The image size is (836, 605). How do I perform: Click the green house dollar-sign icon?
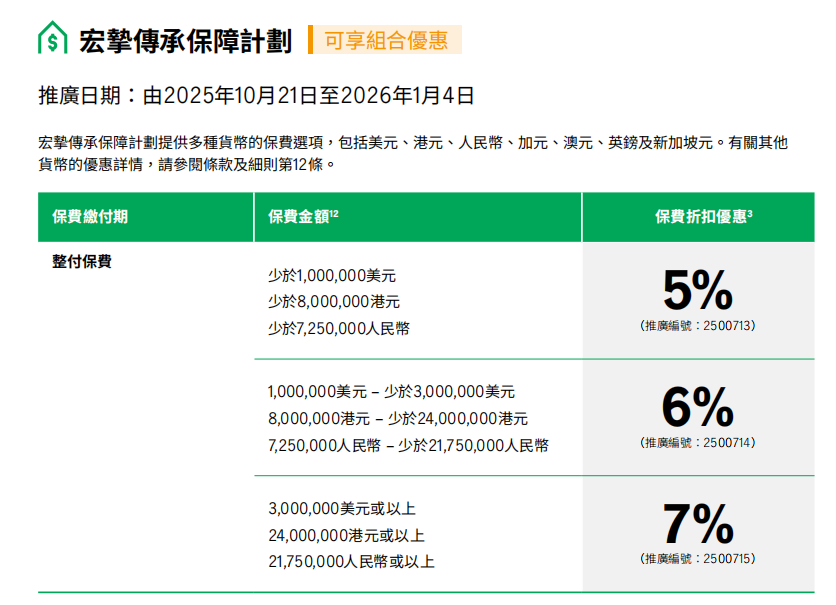(x=52, y=39)
